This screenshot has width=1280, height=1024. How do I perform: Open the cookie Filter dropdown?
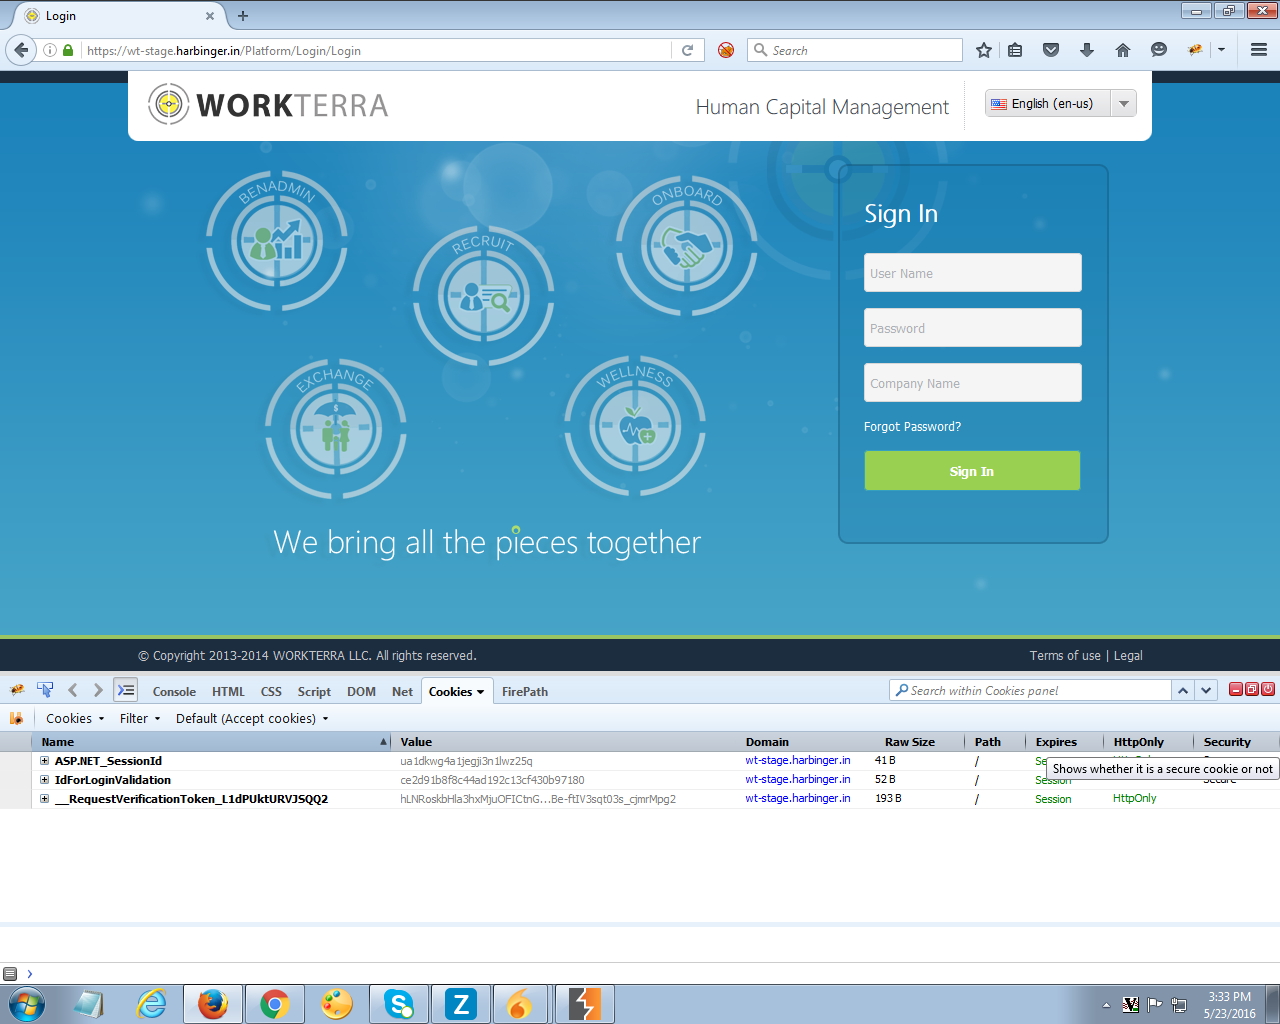[x=140, y=718]
